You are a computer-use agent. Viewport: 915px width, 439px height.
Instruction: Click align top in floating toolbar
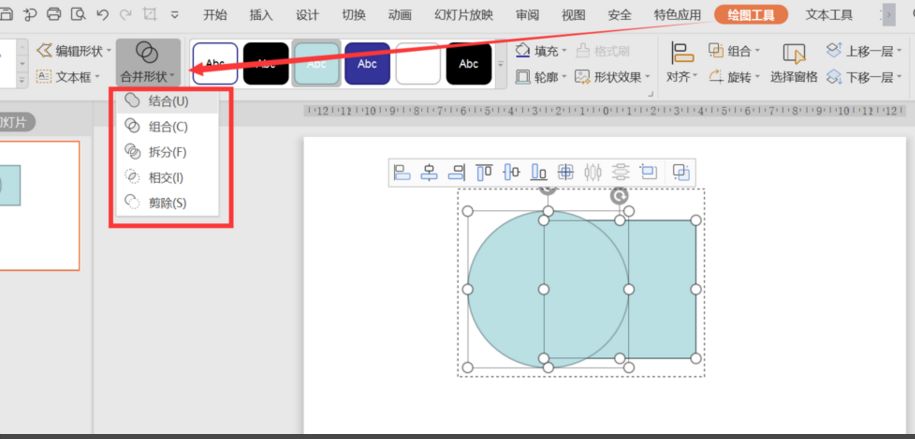coord(484,172)
